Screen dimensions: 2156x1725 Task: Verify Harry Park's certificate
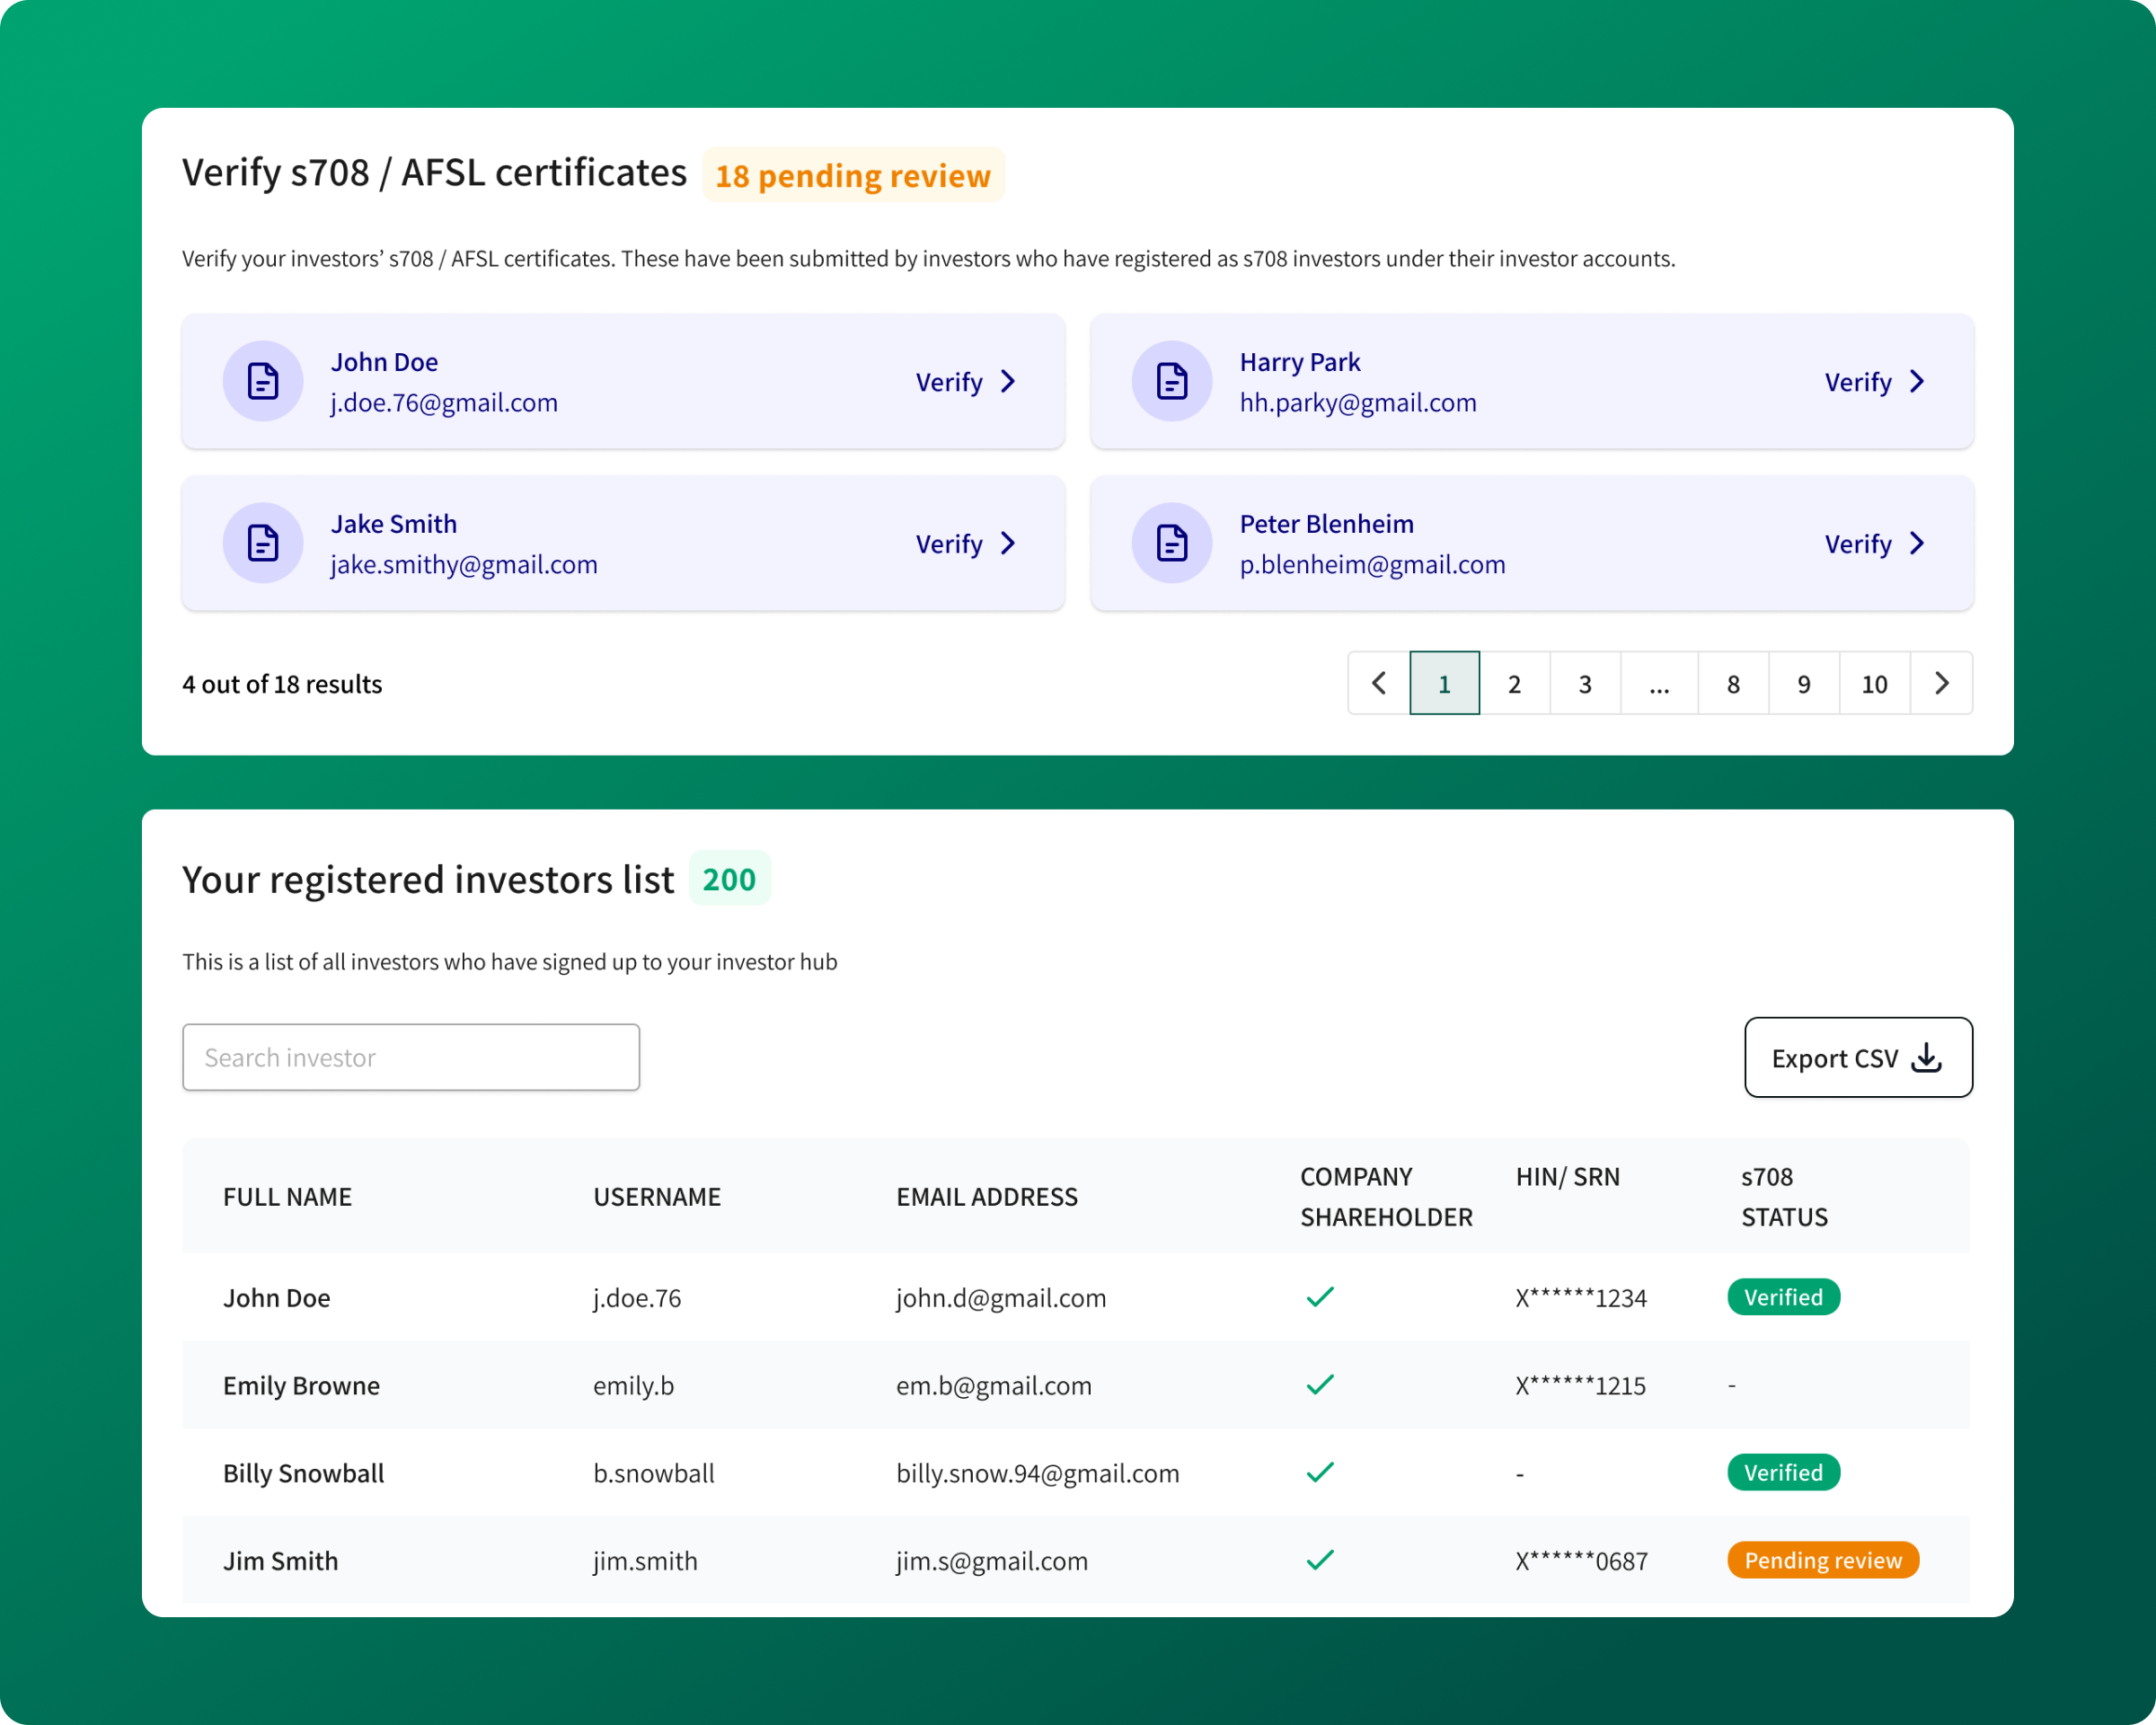1874,382
